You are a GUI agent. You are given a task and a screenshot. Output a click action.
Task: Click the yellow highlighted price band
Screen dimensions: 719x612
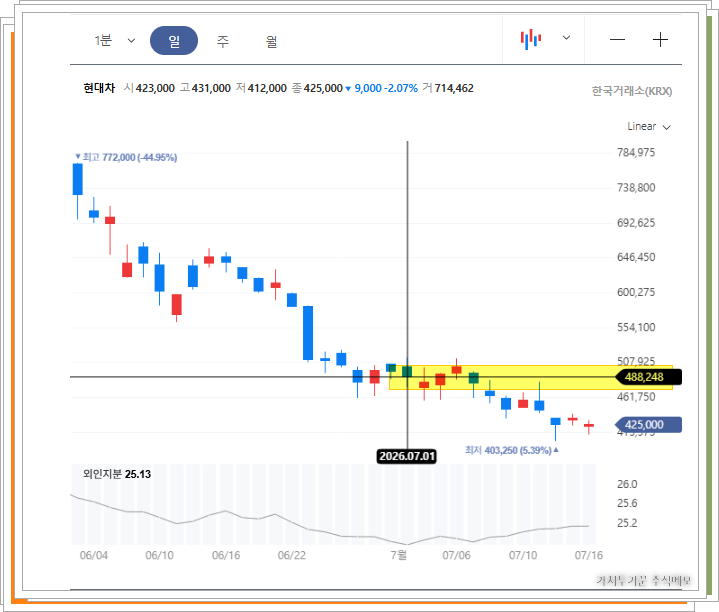pyautogui.click(x=531, y=378)
